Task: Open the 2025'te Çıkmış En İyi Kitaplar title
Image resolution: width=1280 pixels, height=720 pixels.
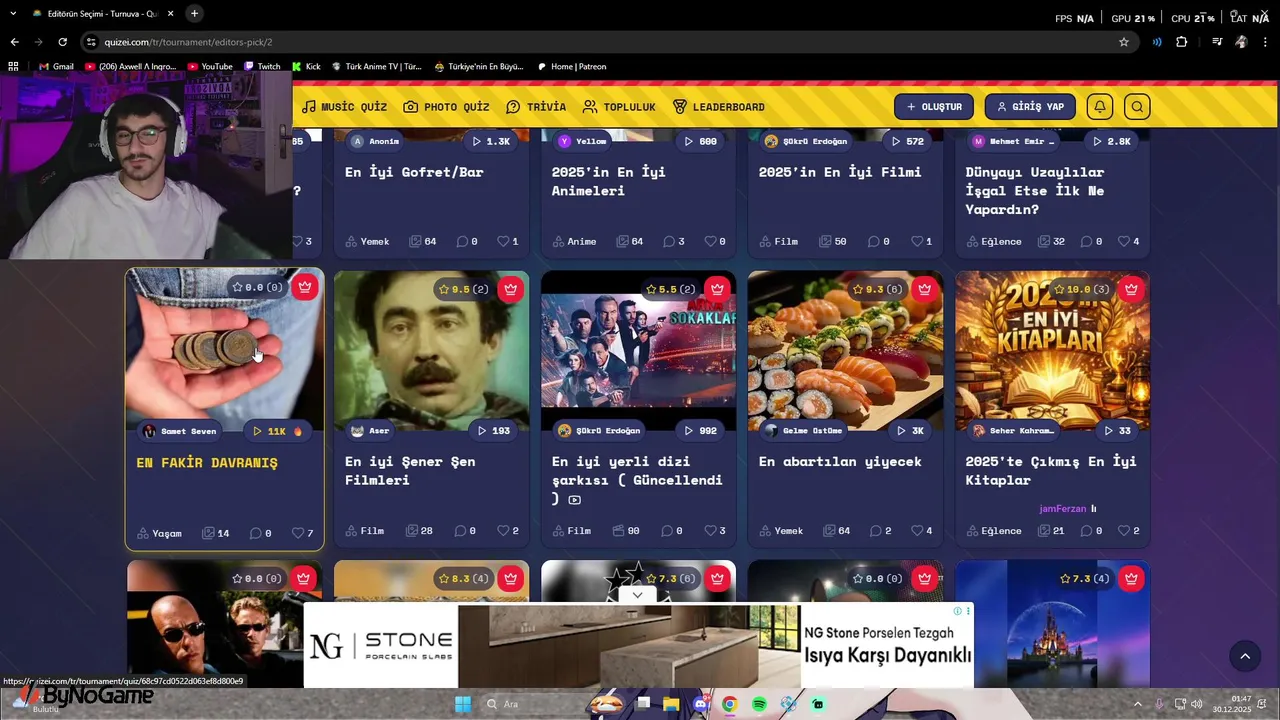Action: coord(1050,471)
